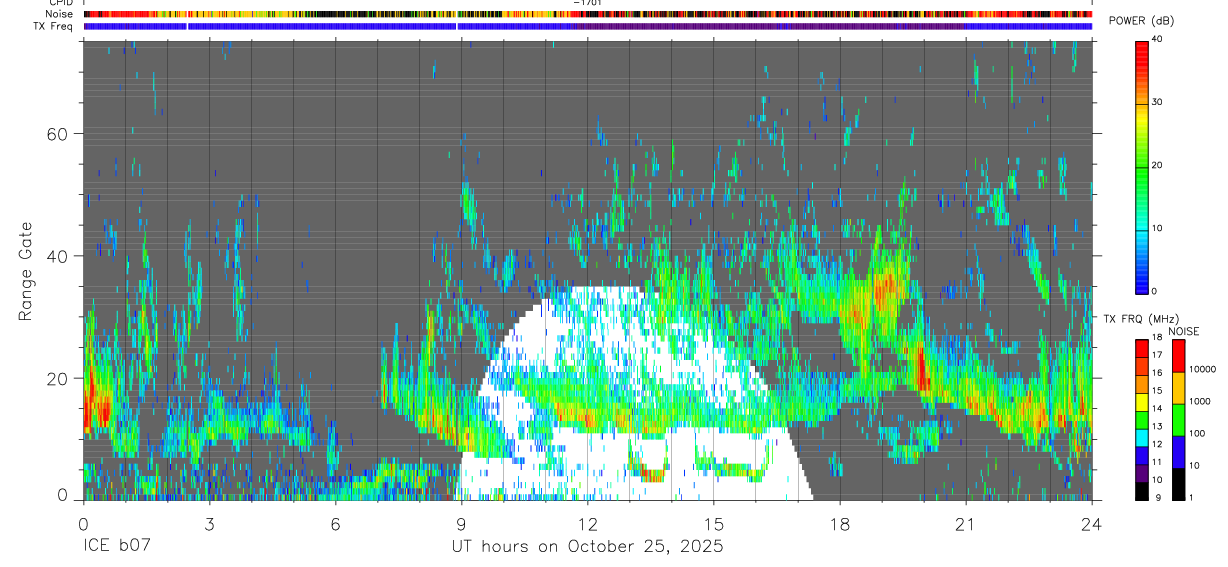Pick the cyan 12-13 MHz TX FRQ swatch
The image size is (1228, 567).
[x=1142, y=437]
